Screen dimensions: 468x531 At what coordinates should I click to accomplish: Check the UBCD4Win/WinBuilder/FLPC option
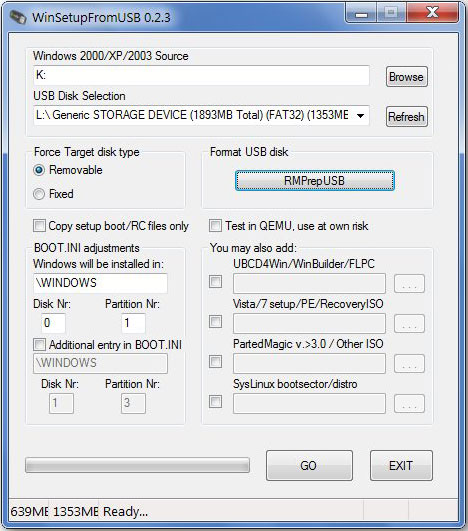click(x=215, y=281)
